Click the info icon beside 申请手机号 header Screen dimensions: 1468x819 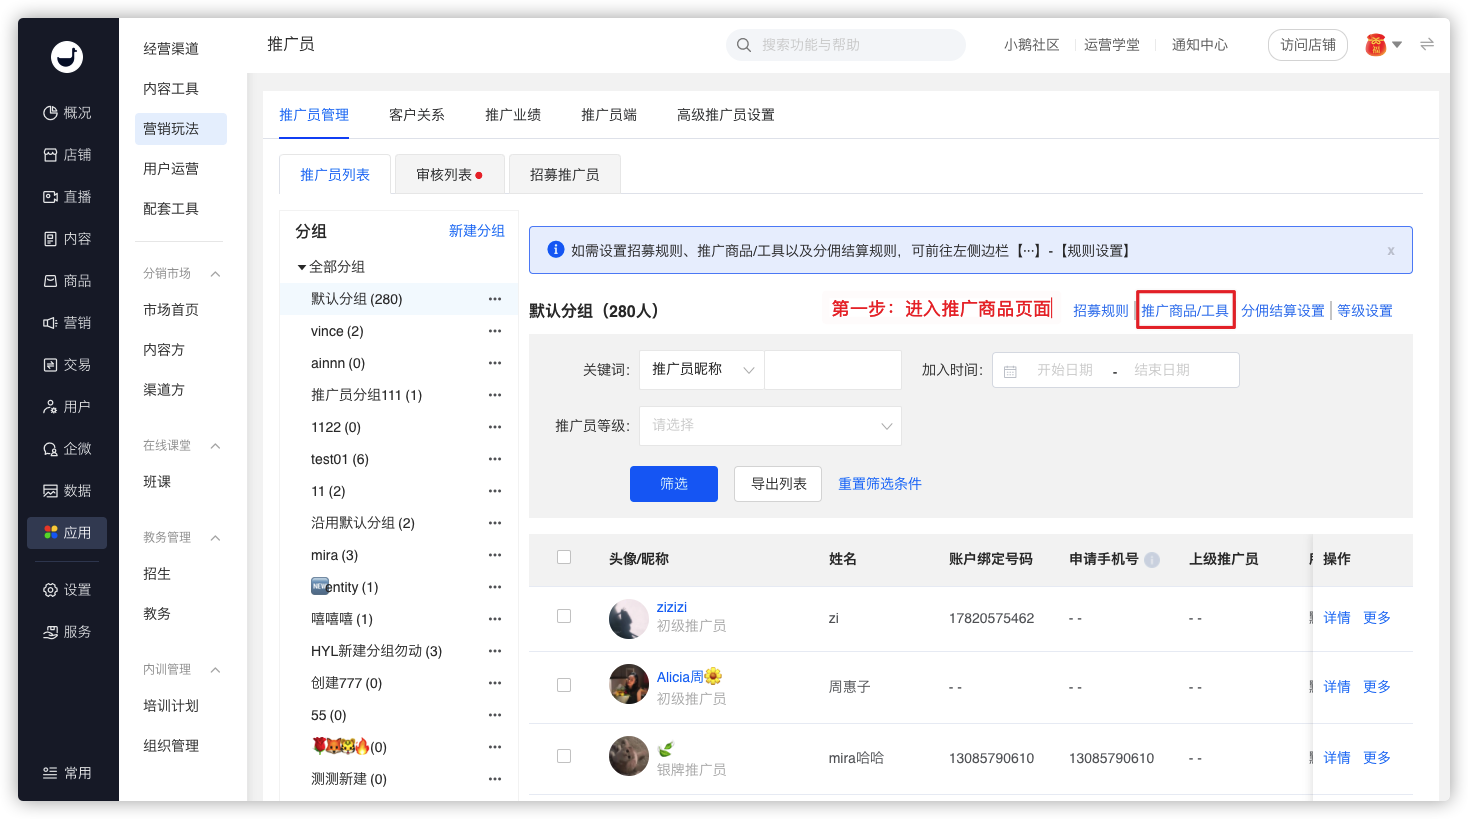point(1152,560)
